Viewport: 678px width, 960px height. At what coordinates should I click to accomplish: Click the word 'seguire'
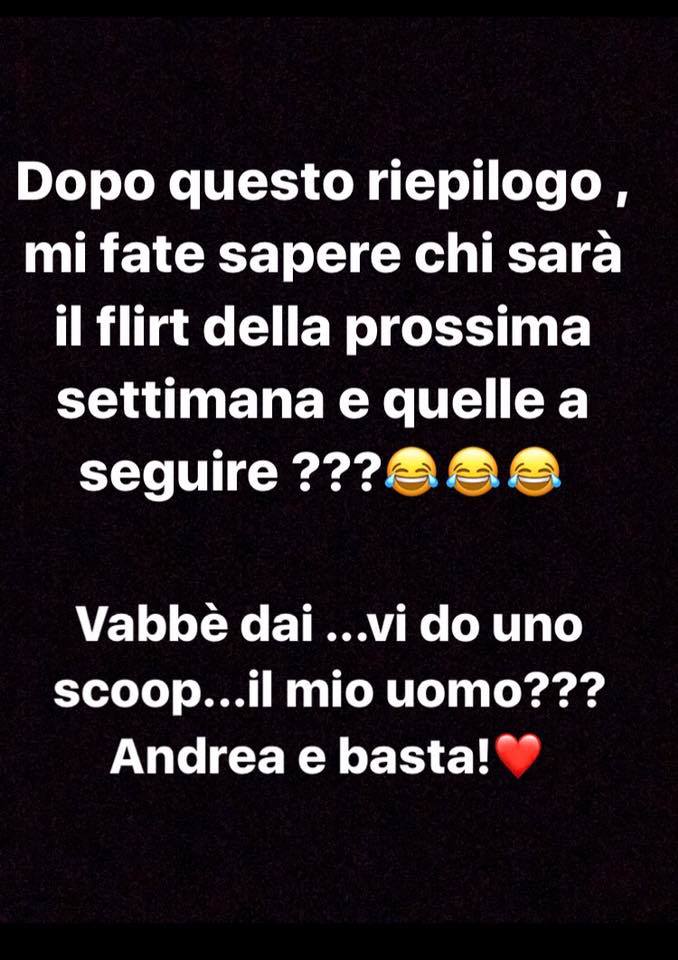point(179,472)
